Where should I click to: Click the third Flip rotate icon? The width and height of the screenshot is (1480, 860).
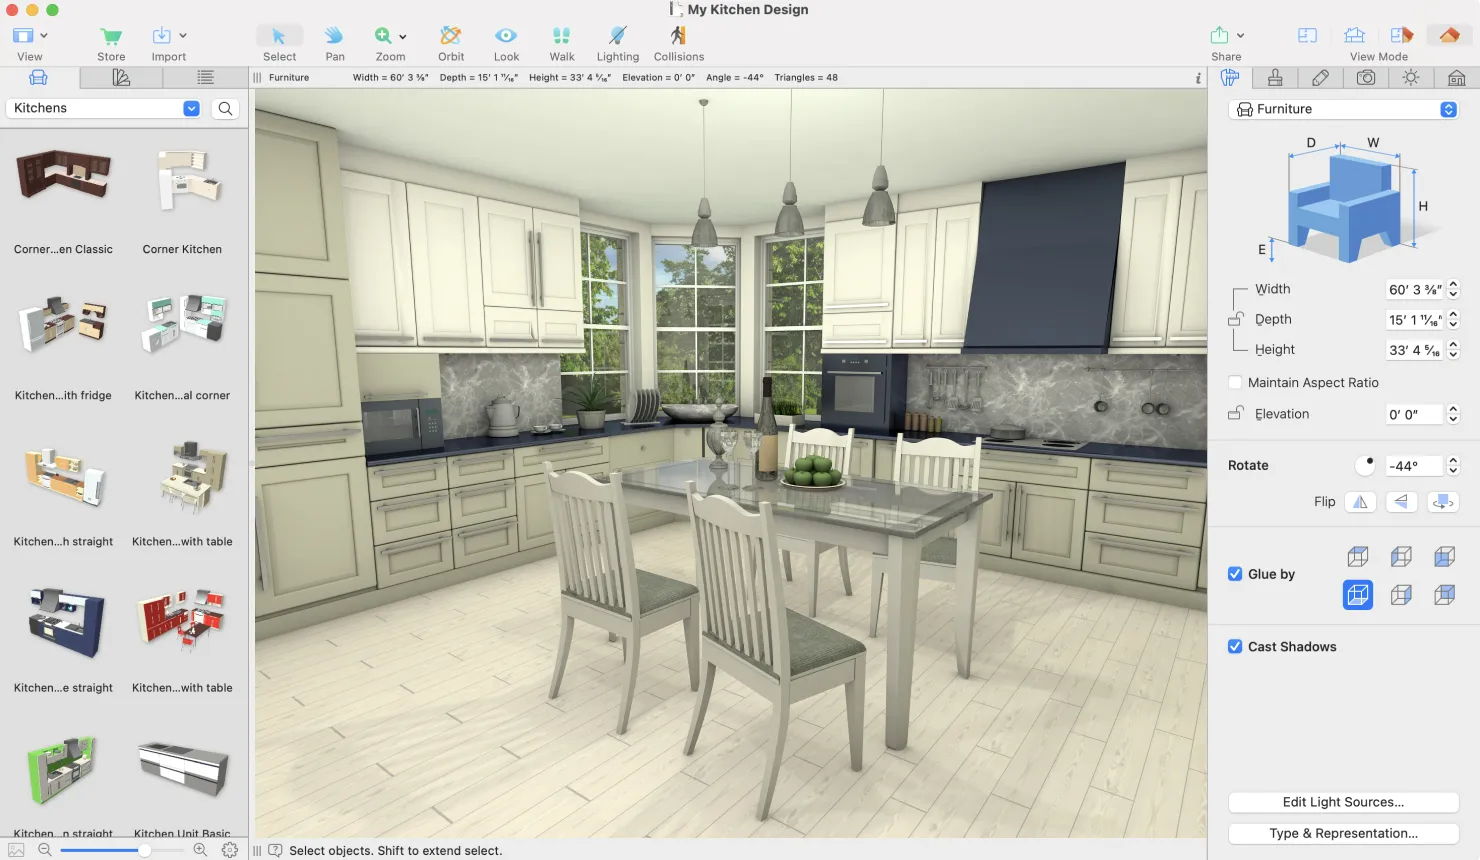[1443, 502]
